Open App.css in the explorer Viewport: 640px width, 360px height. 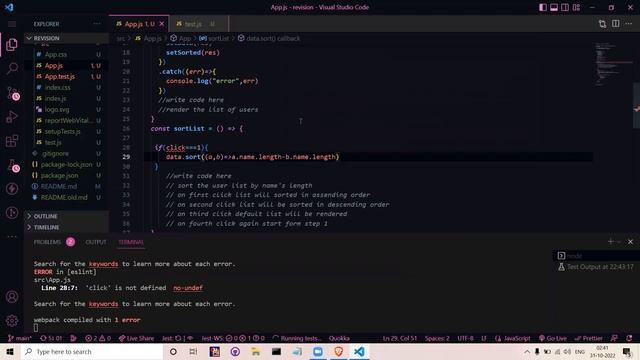pos(66,54)
